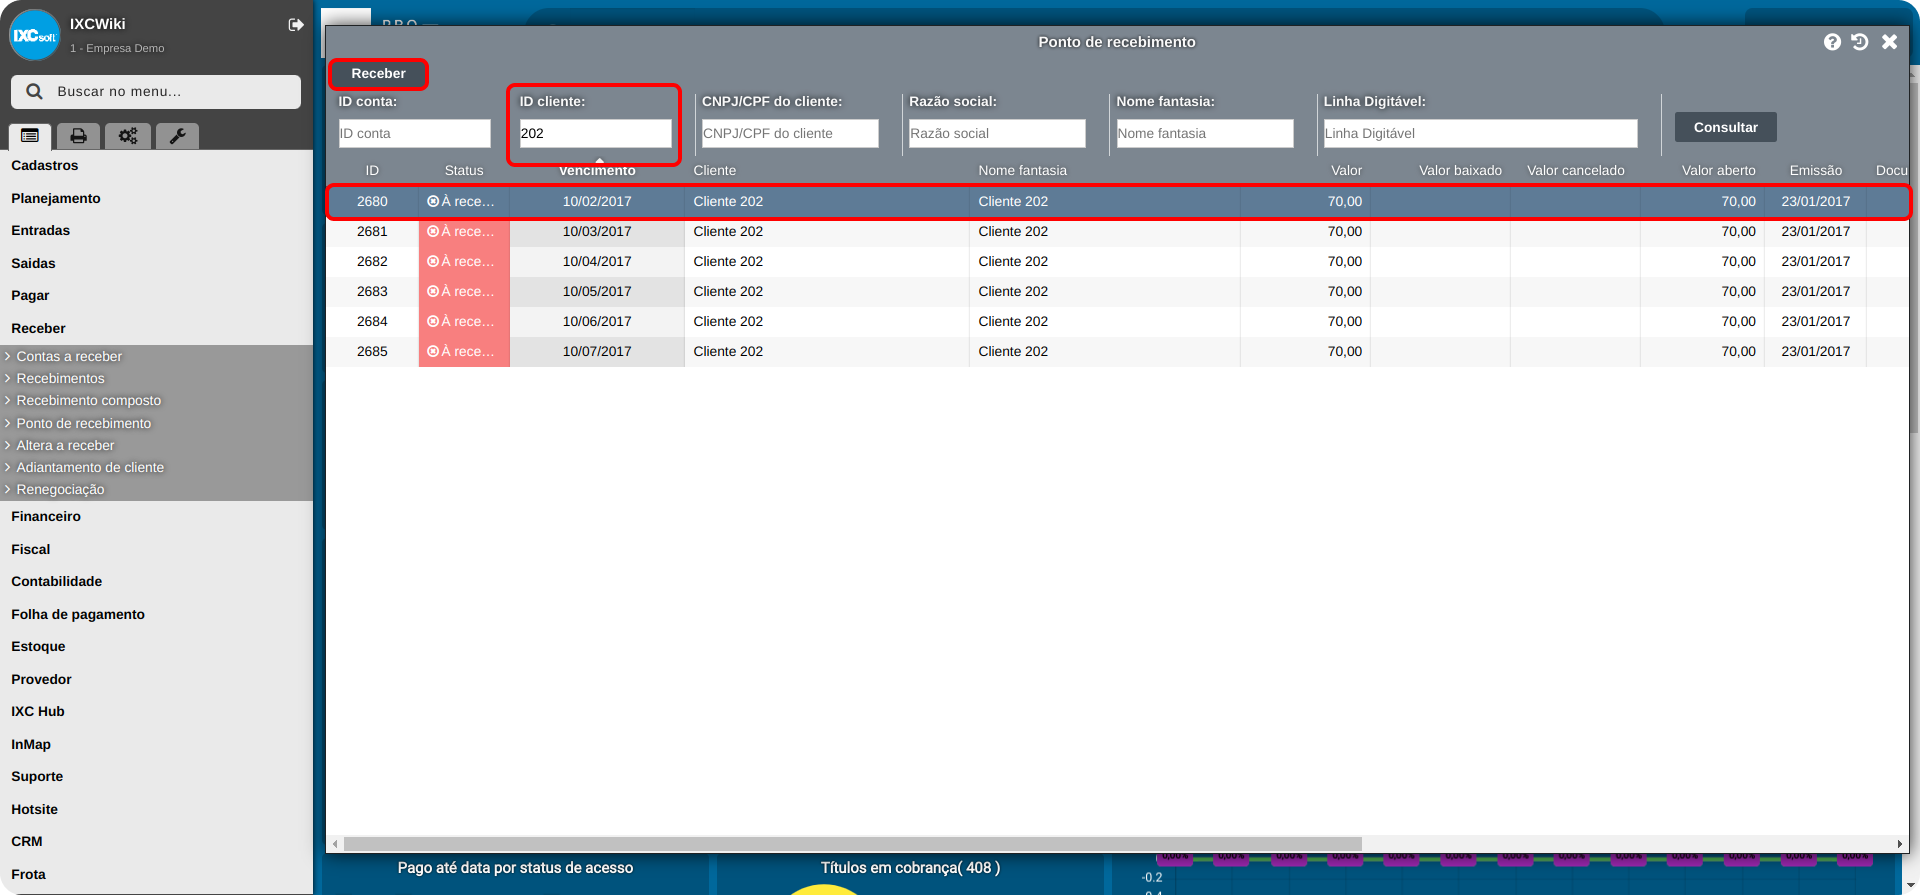Sort by the Vencimento column header
The height and width of the screenshot is (895, 1920).
pyautogui.click(x=597, y=170)
